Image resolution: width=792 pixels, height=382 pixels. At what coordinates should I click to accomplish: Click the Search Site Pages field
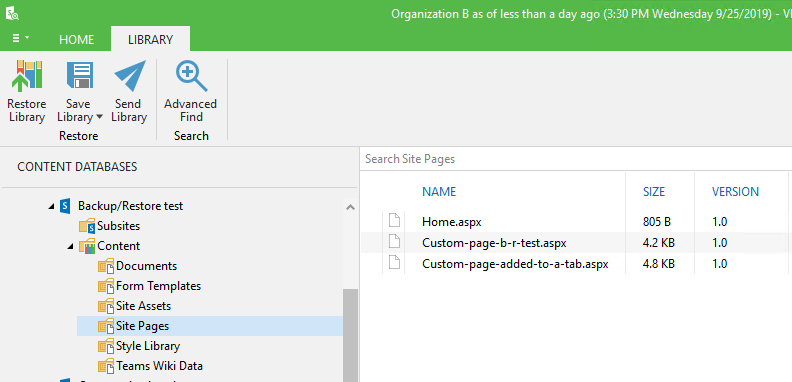pyautogui.click(x=576, y=159)
